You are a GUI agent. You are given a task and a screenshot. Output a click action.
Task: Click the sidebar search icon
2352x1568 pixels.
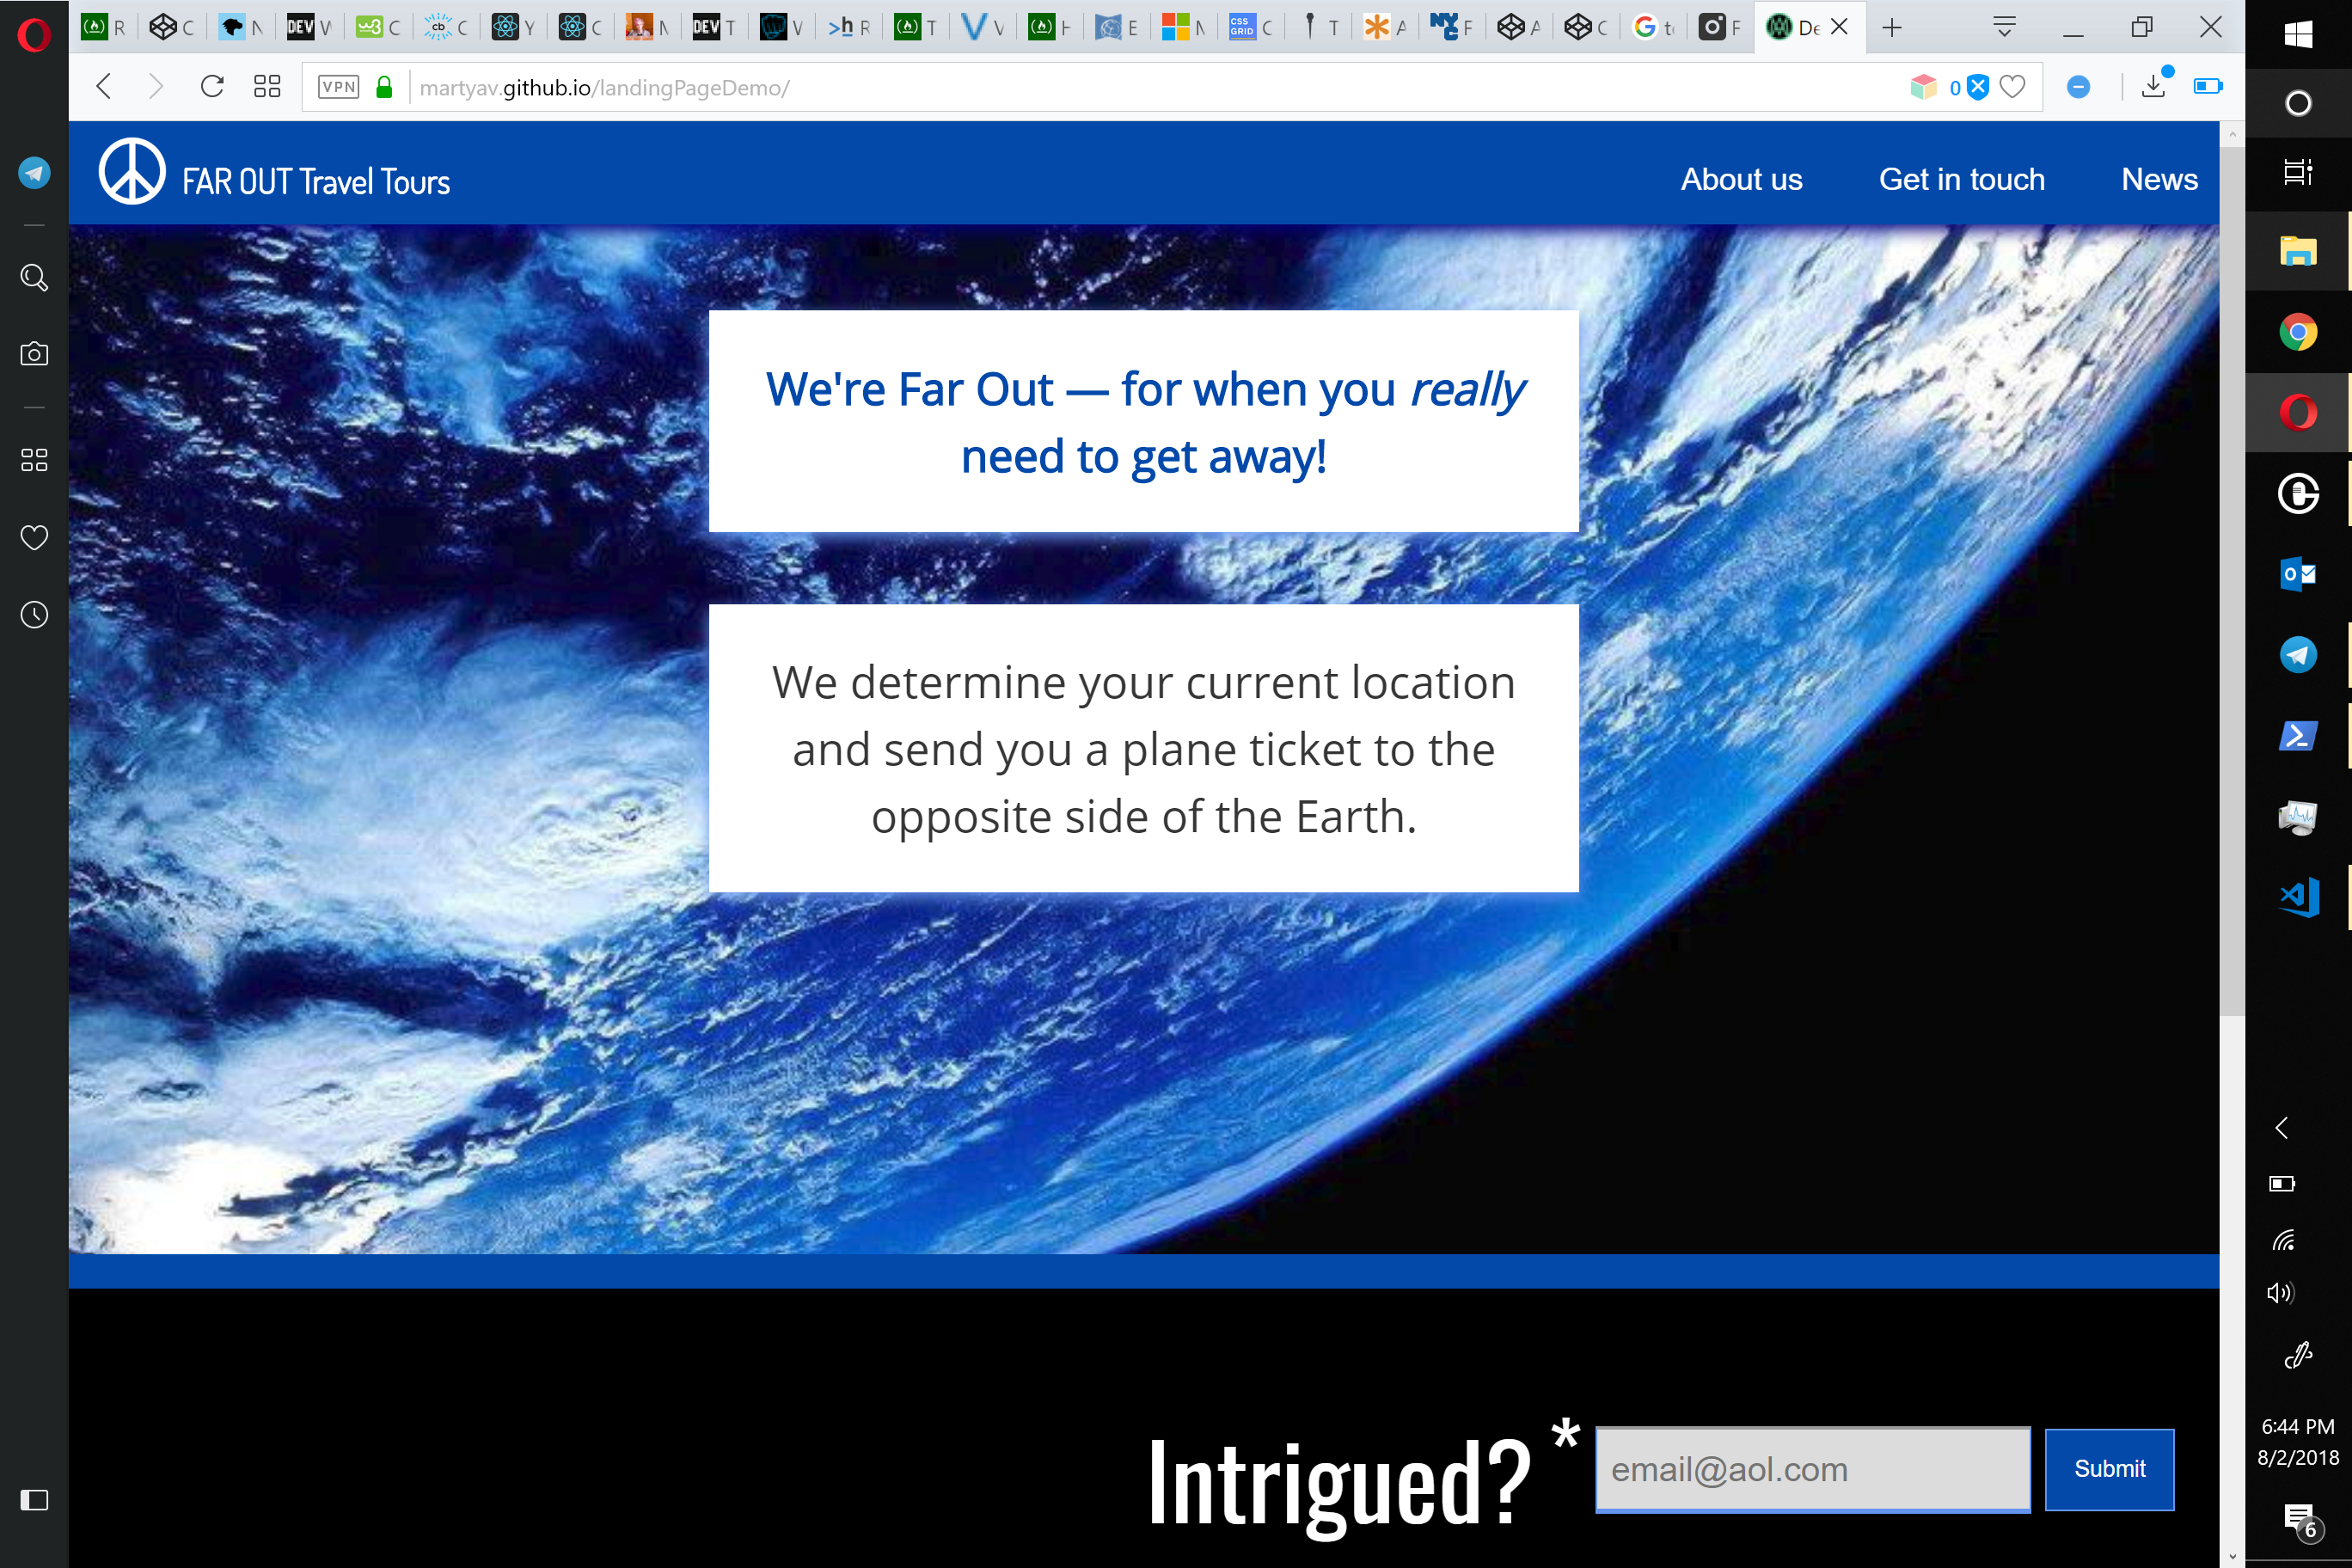coord(34,277)
